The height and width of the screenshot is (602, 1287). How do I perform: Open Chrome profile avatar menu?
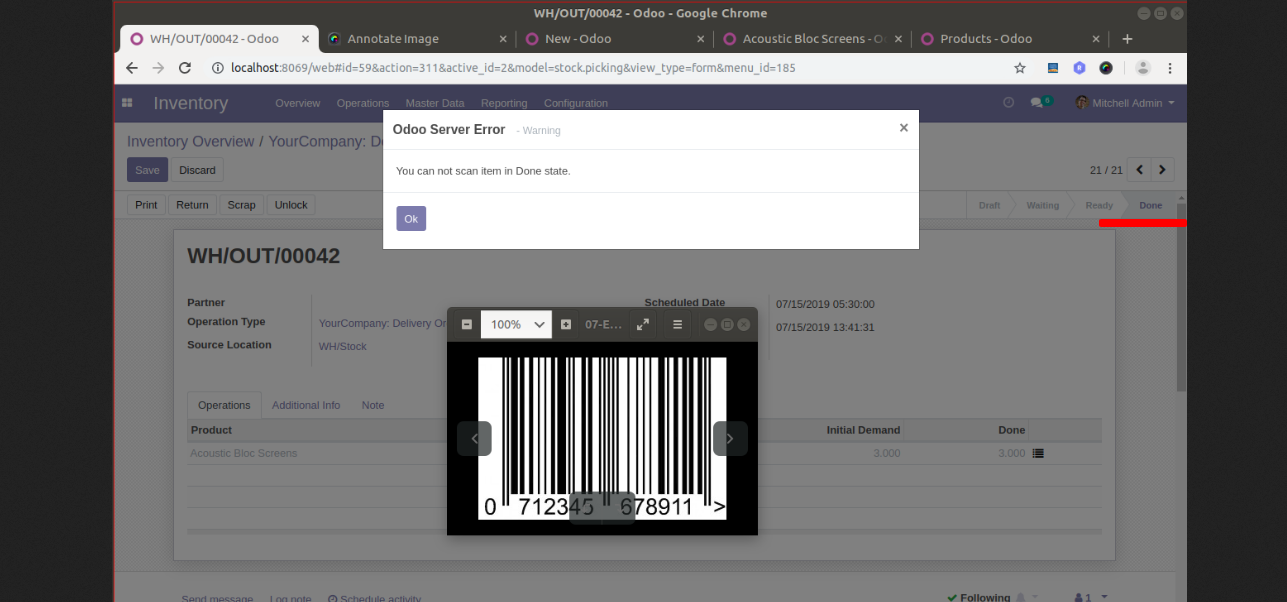tap(1143, 68)
